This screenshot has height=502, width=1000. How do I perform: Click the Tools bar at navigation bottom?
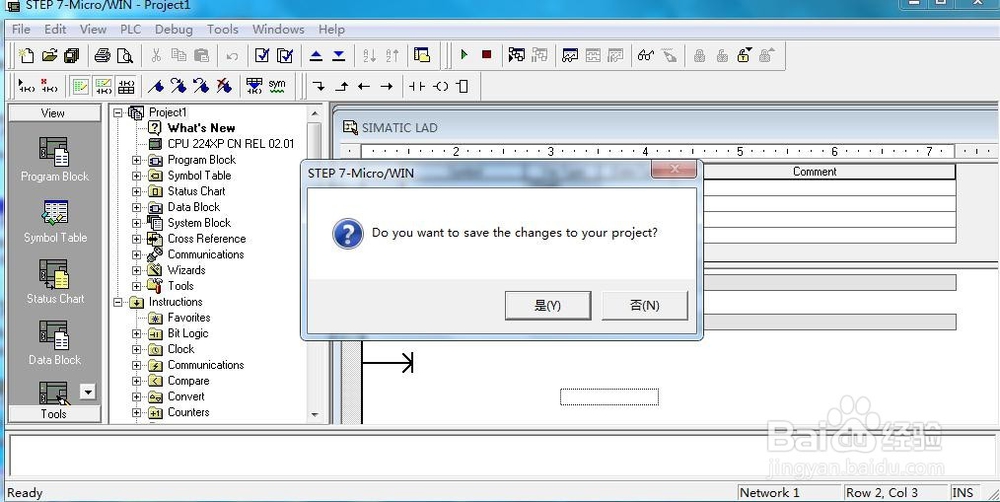pos(54,414)
